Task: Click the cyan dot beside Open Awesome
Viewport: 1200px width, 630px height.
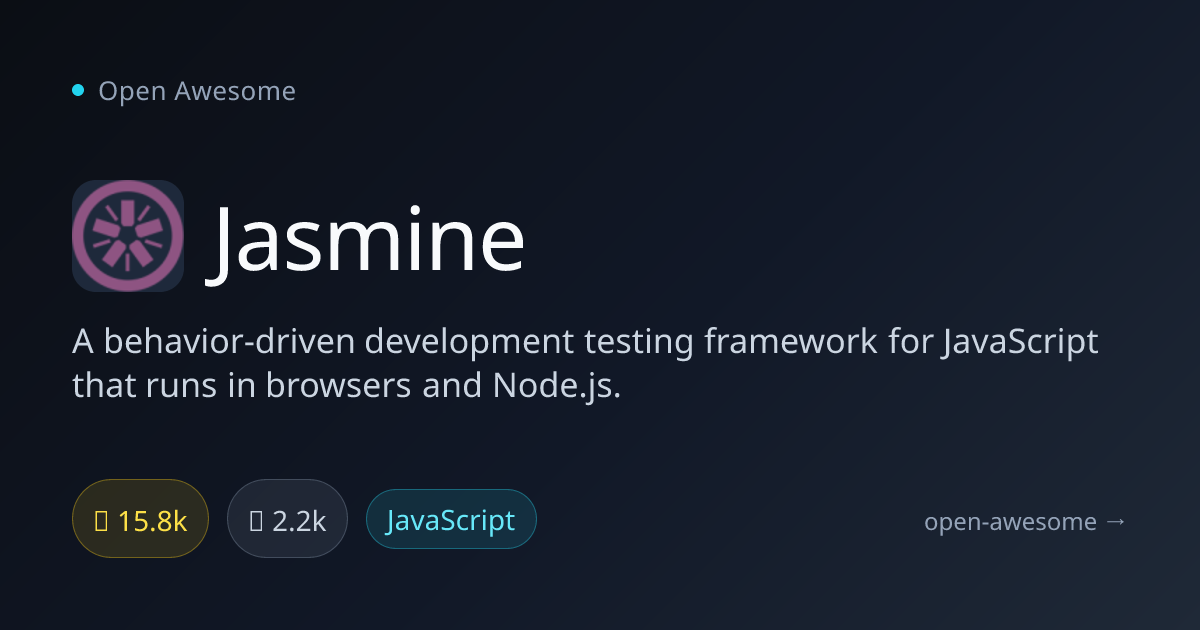Action: [x=78, y=91]
